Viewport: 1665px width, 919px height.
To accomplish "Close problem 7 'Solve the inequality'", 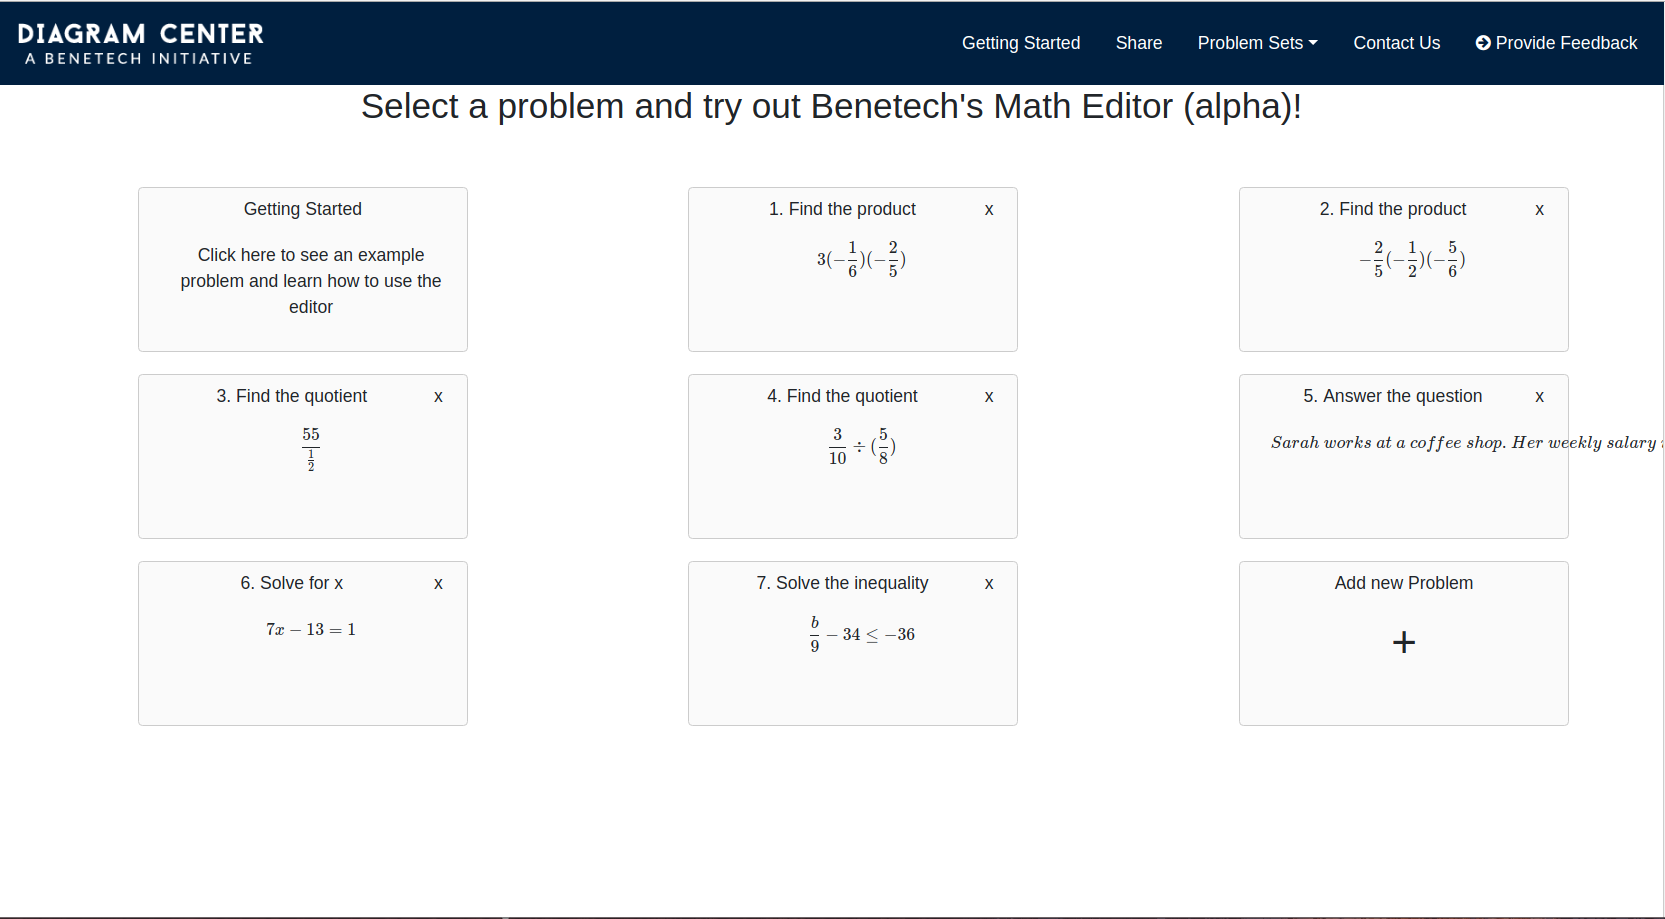I will tap(988, 583).
